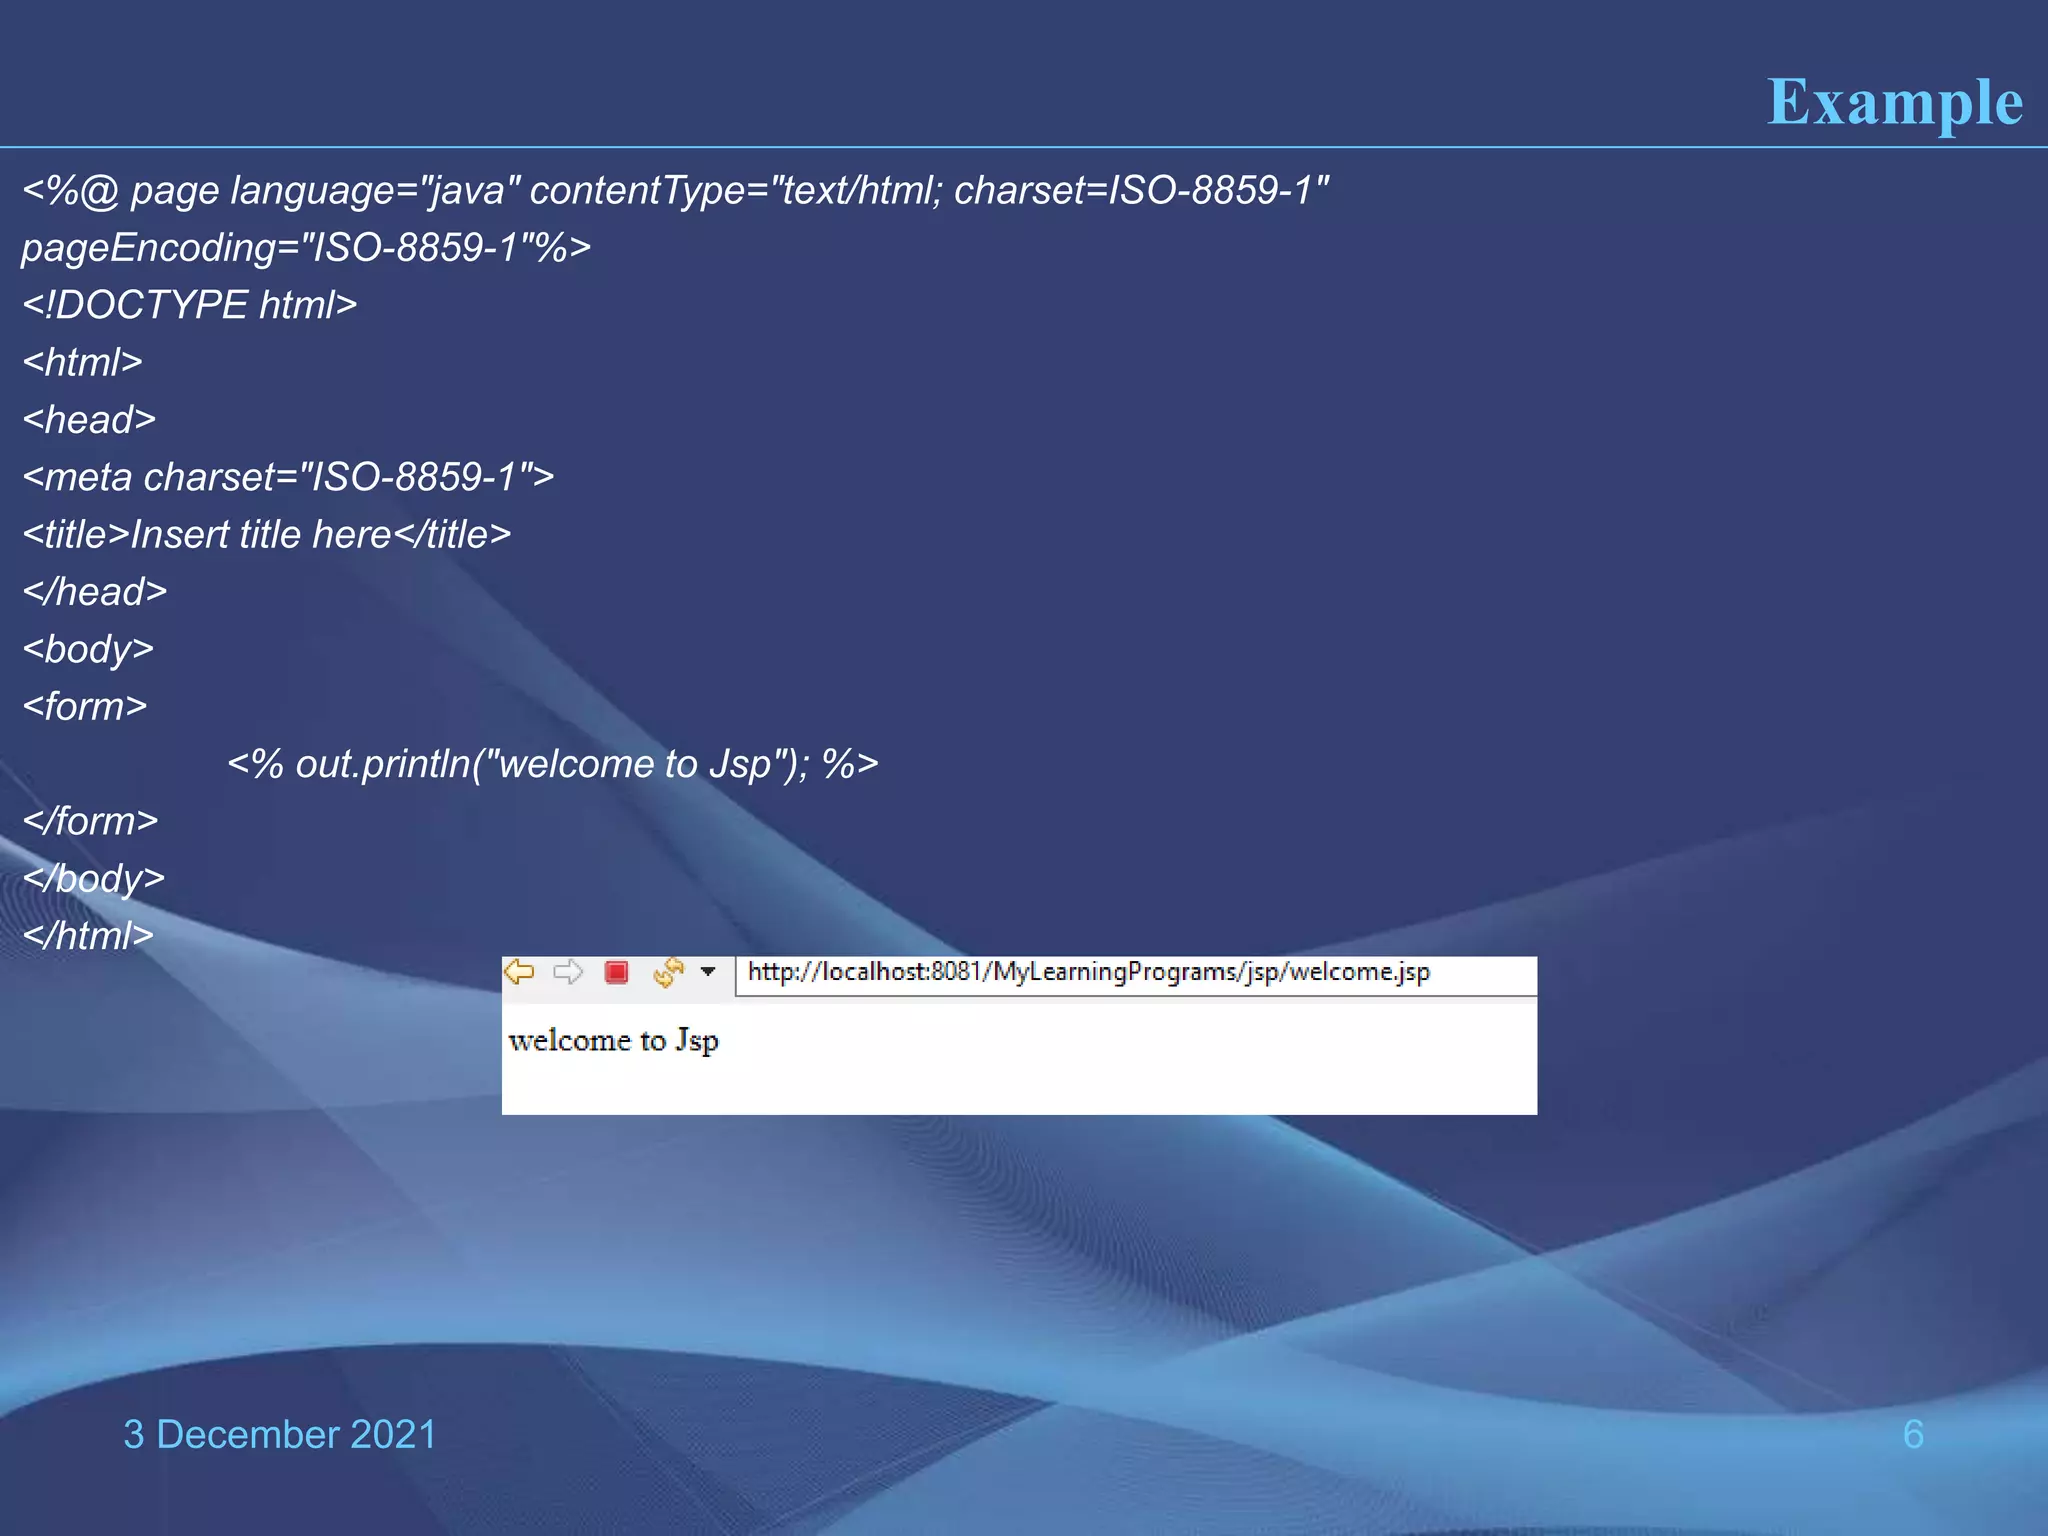The width and height of the screenshot is (2048, 1536).
Task: Click the meta charset tag line
Action: (288, 477)
